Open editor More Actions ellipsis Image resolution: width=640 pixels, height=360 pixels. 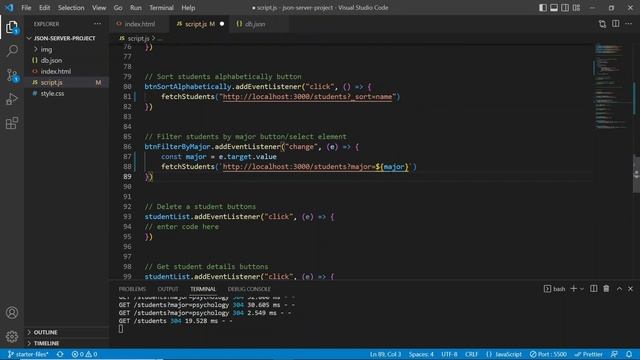[629, 24]
